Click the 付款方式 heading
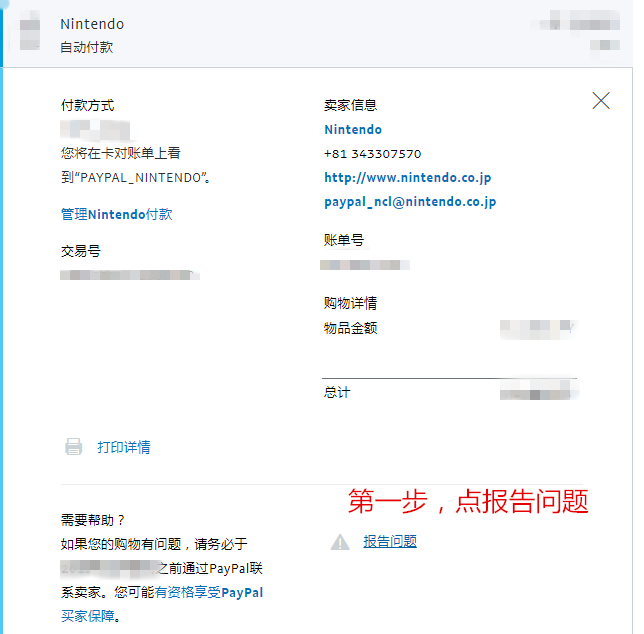This screenshot has width=644, height=634. pyautogui.click(x=87, y=106)
